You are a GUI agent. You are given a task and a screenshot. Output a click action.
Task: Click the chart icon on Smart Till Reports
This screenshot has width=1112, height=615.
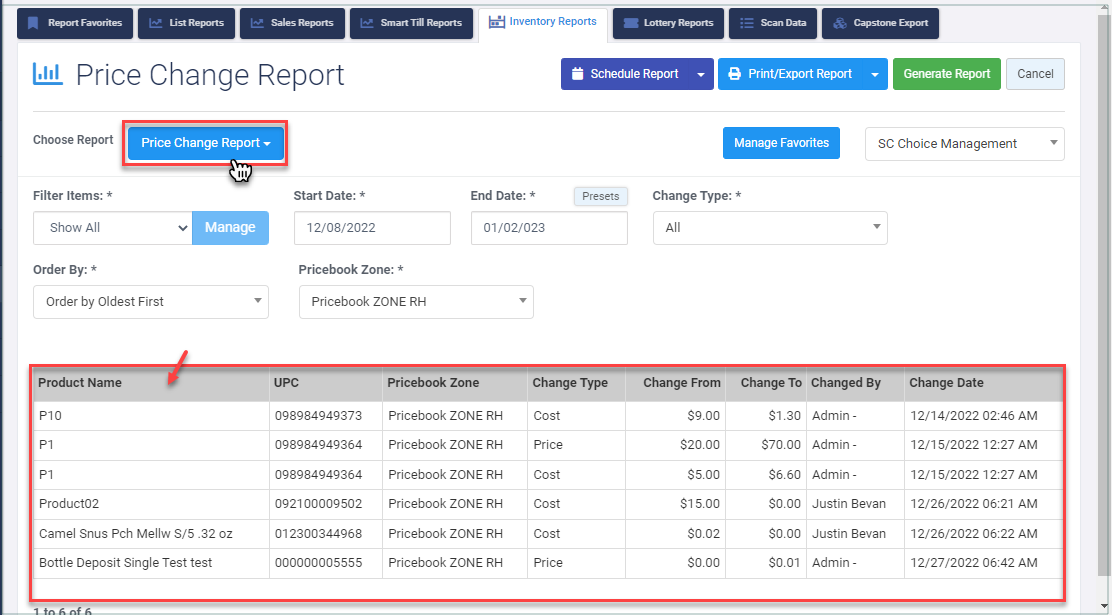(x=367, y=23)
